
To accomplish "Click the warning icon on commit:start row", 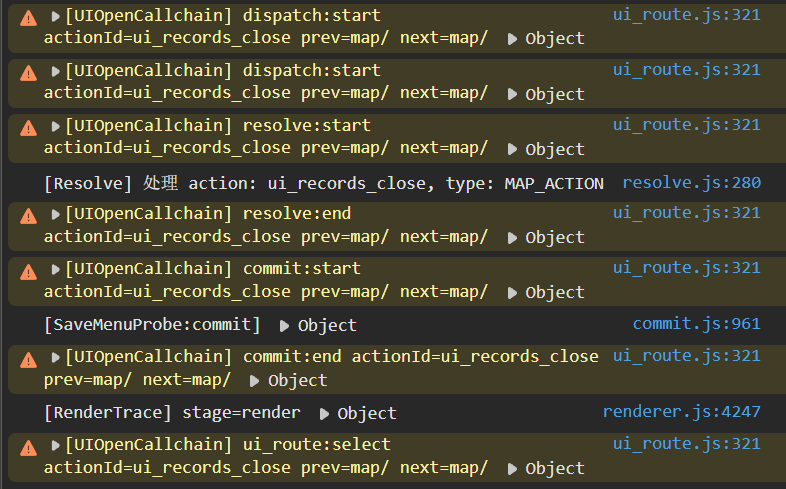I will (x=29, y=272).
